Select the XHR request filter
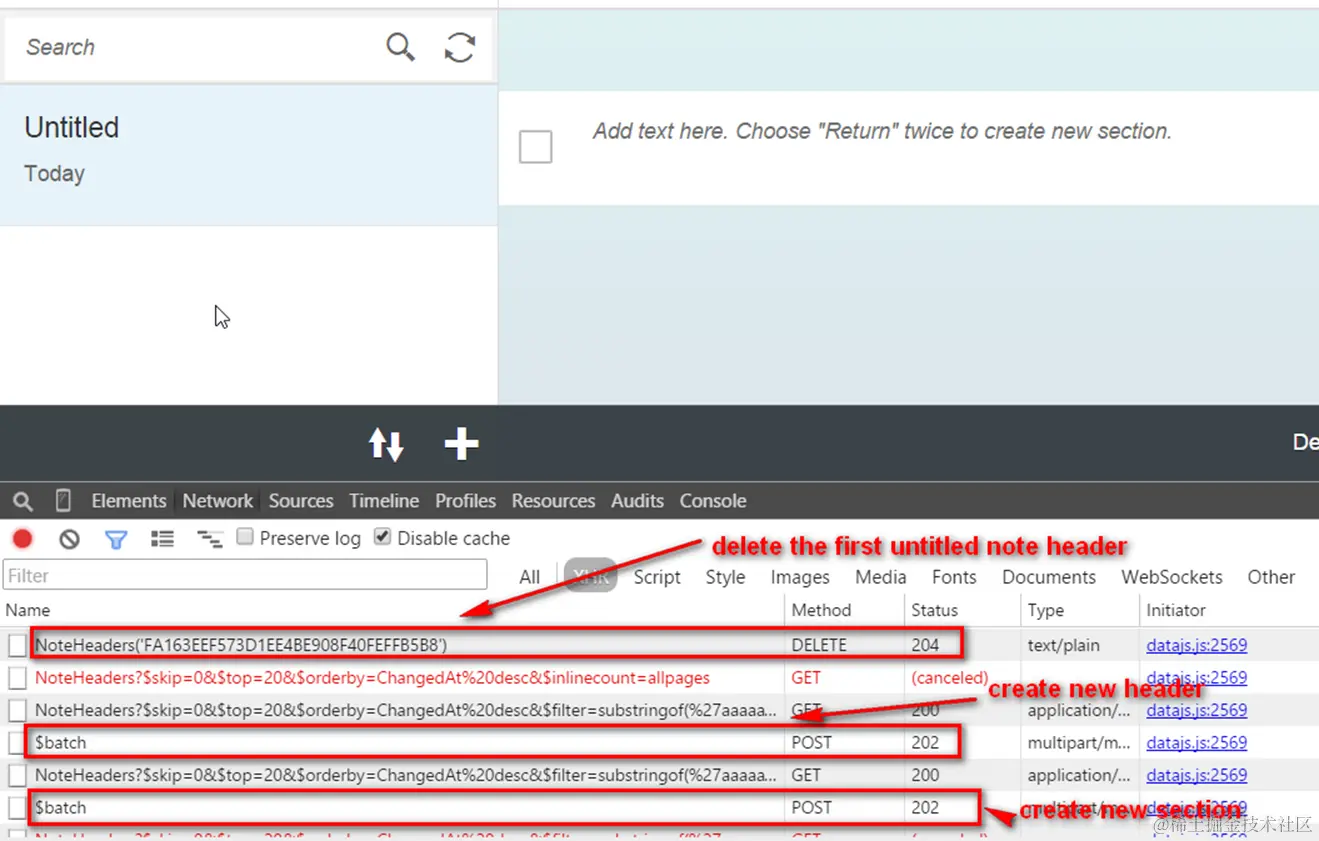The image size is (1319, 841). tap(590, 576)
